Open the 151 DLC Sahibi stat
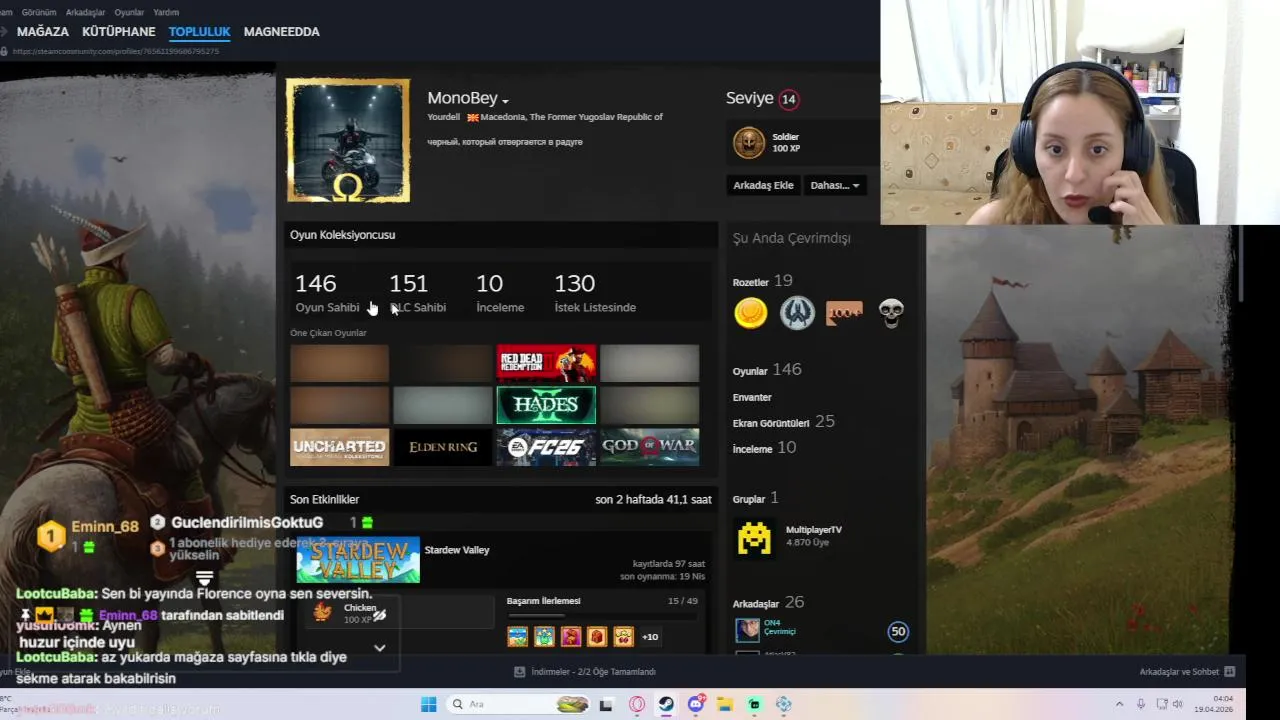 click(417, 293)
